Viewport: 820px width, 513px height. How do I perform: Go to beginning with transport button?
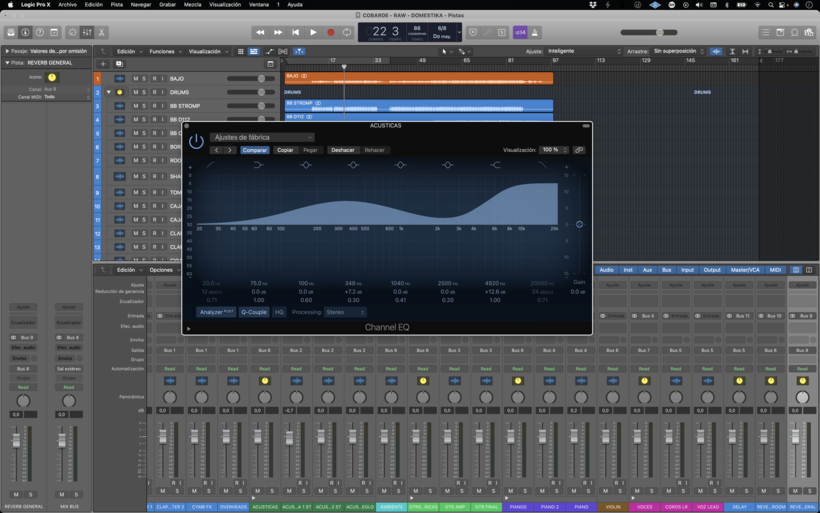pyautogui.click(x=295, y=32)
